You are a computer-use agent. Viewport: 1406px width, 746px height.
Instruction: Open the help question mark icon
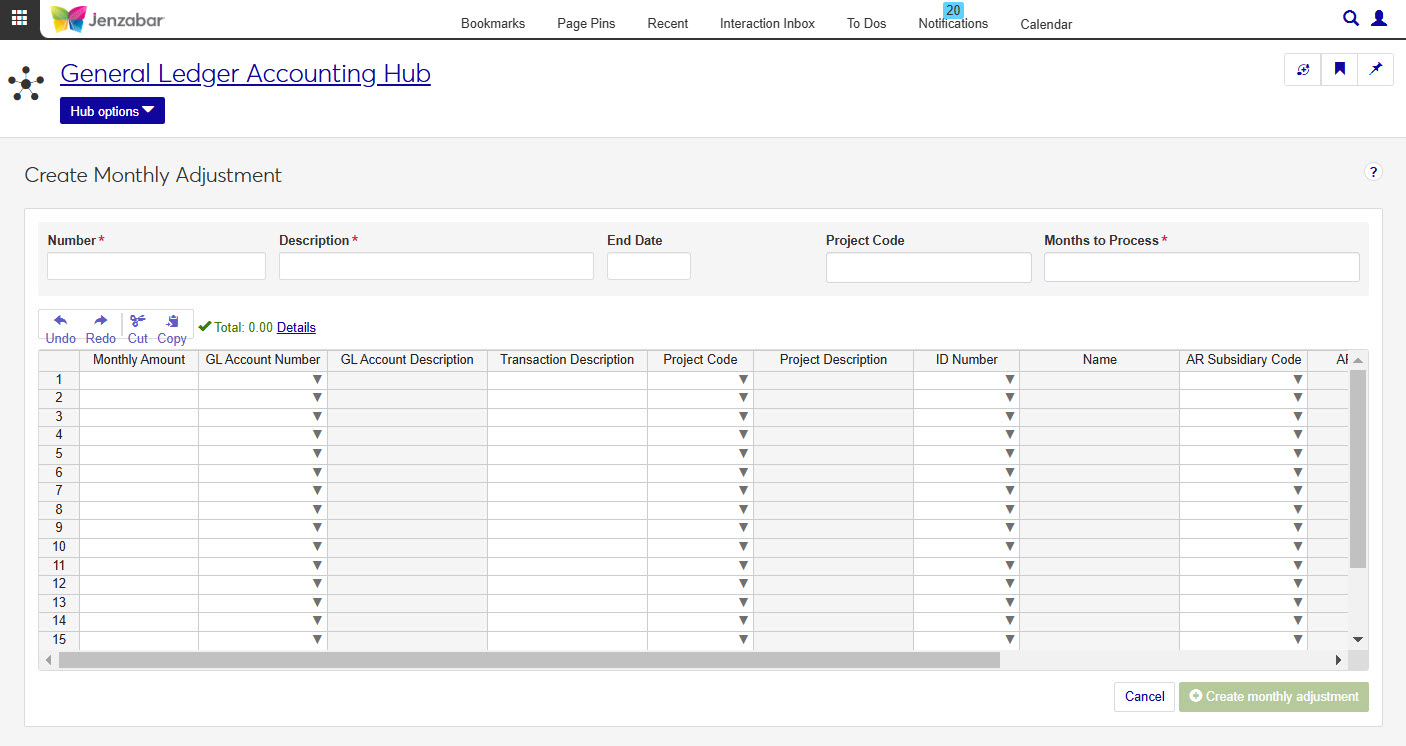[x=1373, y=172]
